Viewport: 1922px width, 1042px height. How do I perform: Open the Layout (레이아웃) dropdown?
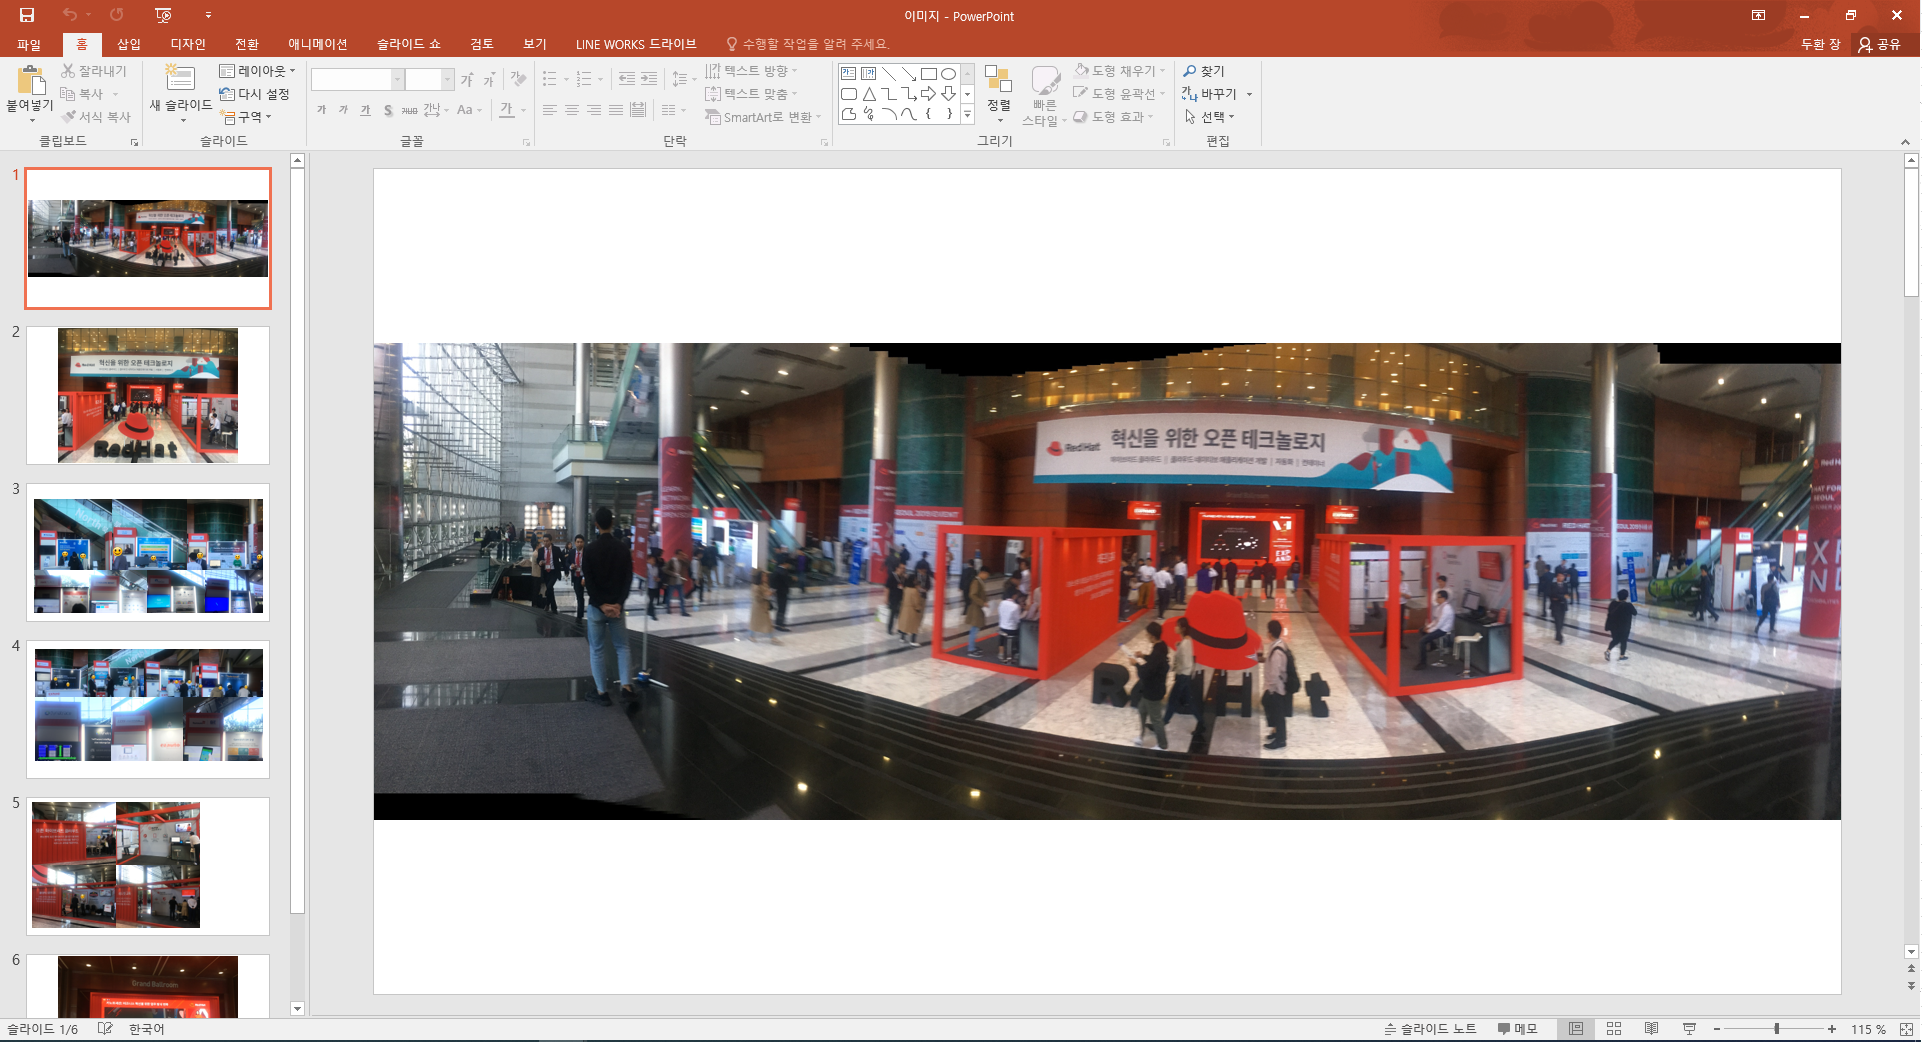258,71
